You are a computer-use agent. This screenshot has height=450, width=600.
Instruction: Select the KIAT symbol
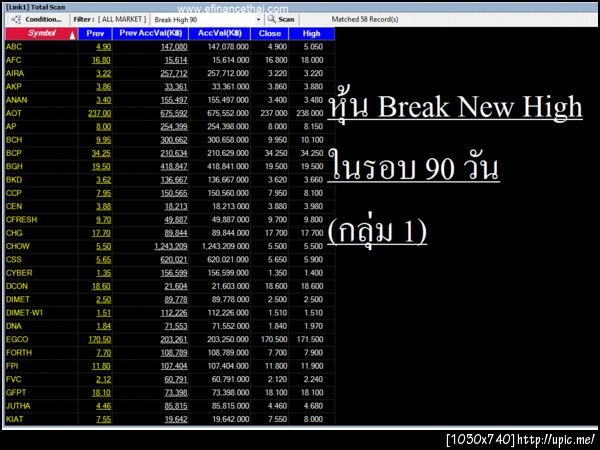tap(15, 419)
